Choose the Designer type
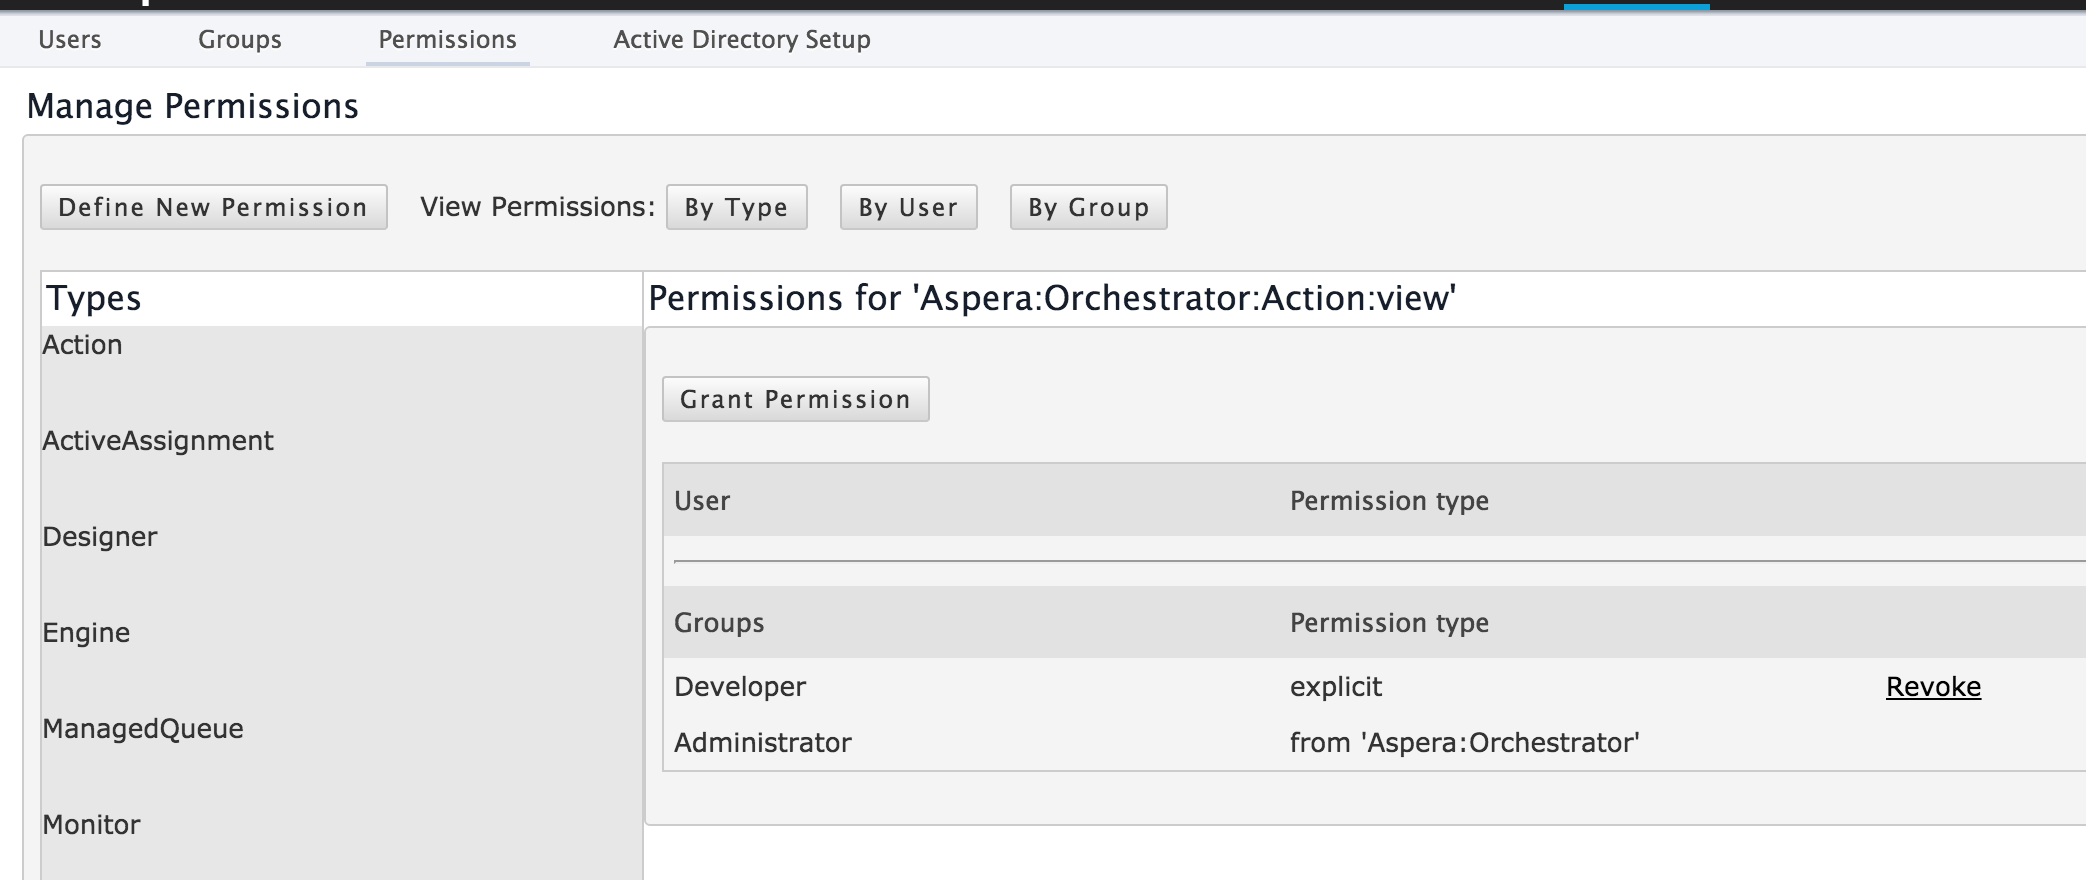Screen dimensions: 2086x880 coord(100,537)
